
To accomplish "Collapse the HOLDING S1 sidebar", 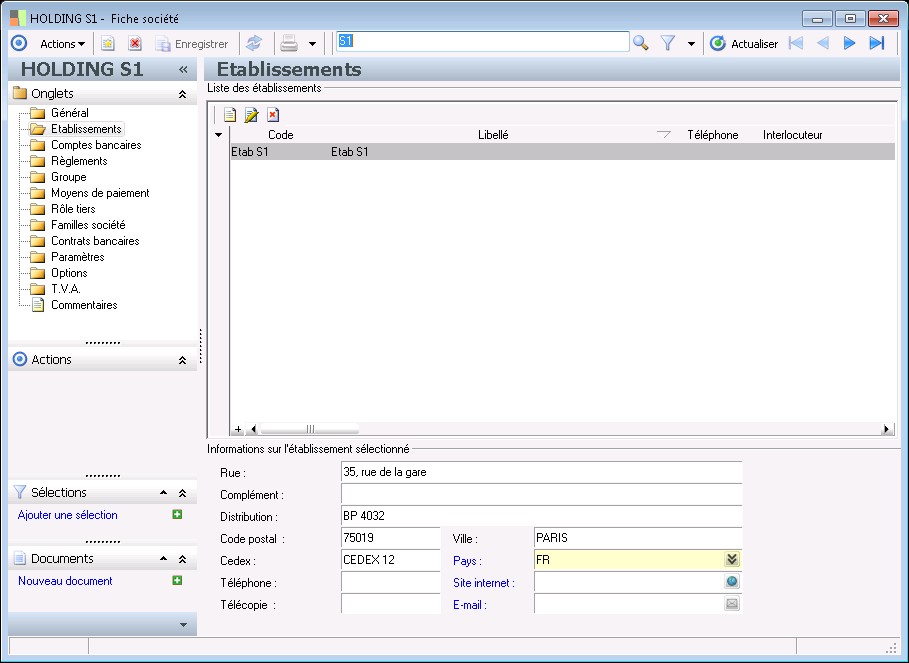I will tap(183, 70).
